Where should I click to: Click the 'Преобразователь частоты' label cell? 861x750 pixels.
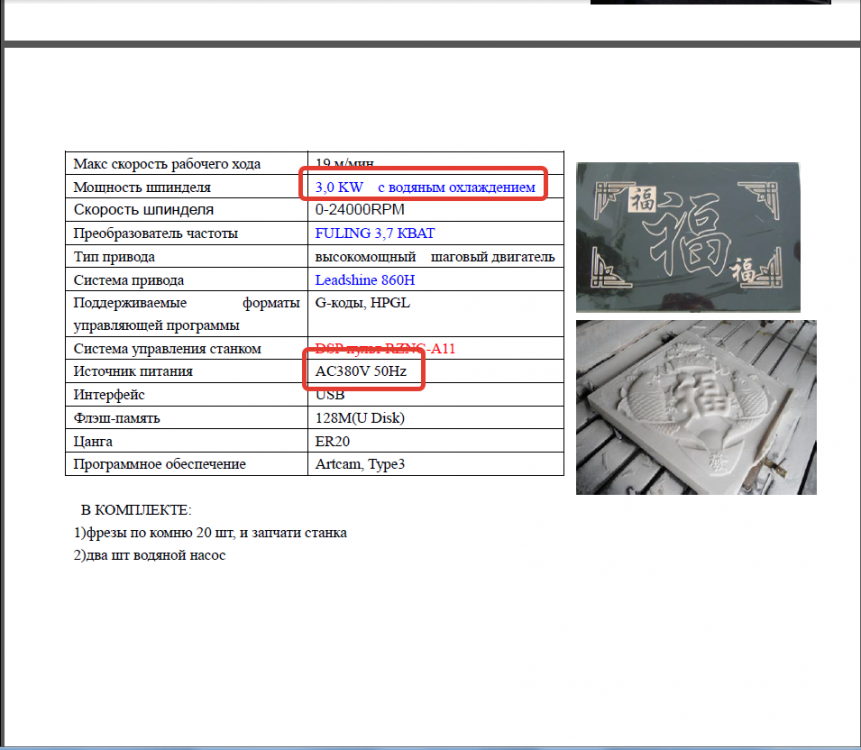tap(156, 233)
